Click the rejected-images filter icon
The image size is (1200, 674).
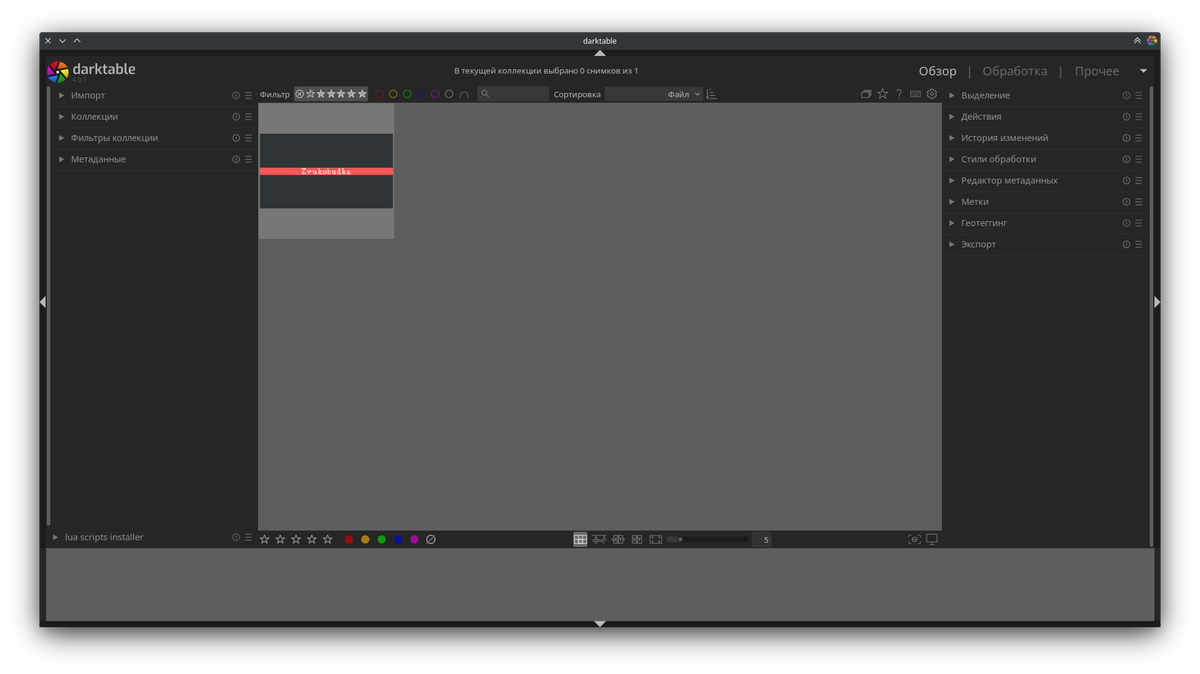pos(299,94)
